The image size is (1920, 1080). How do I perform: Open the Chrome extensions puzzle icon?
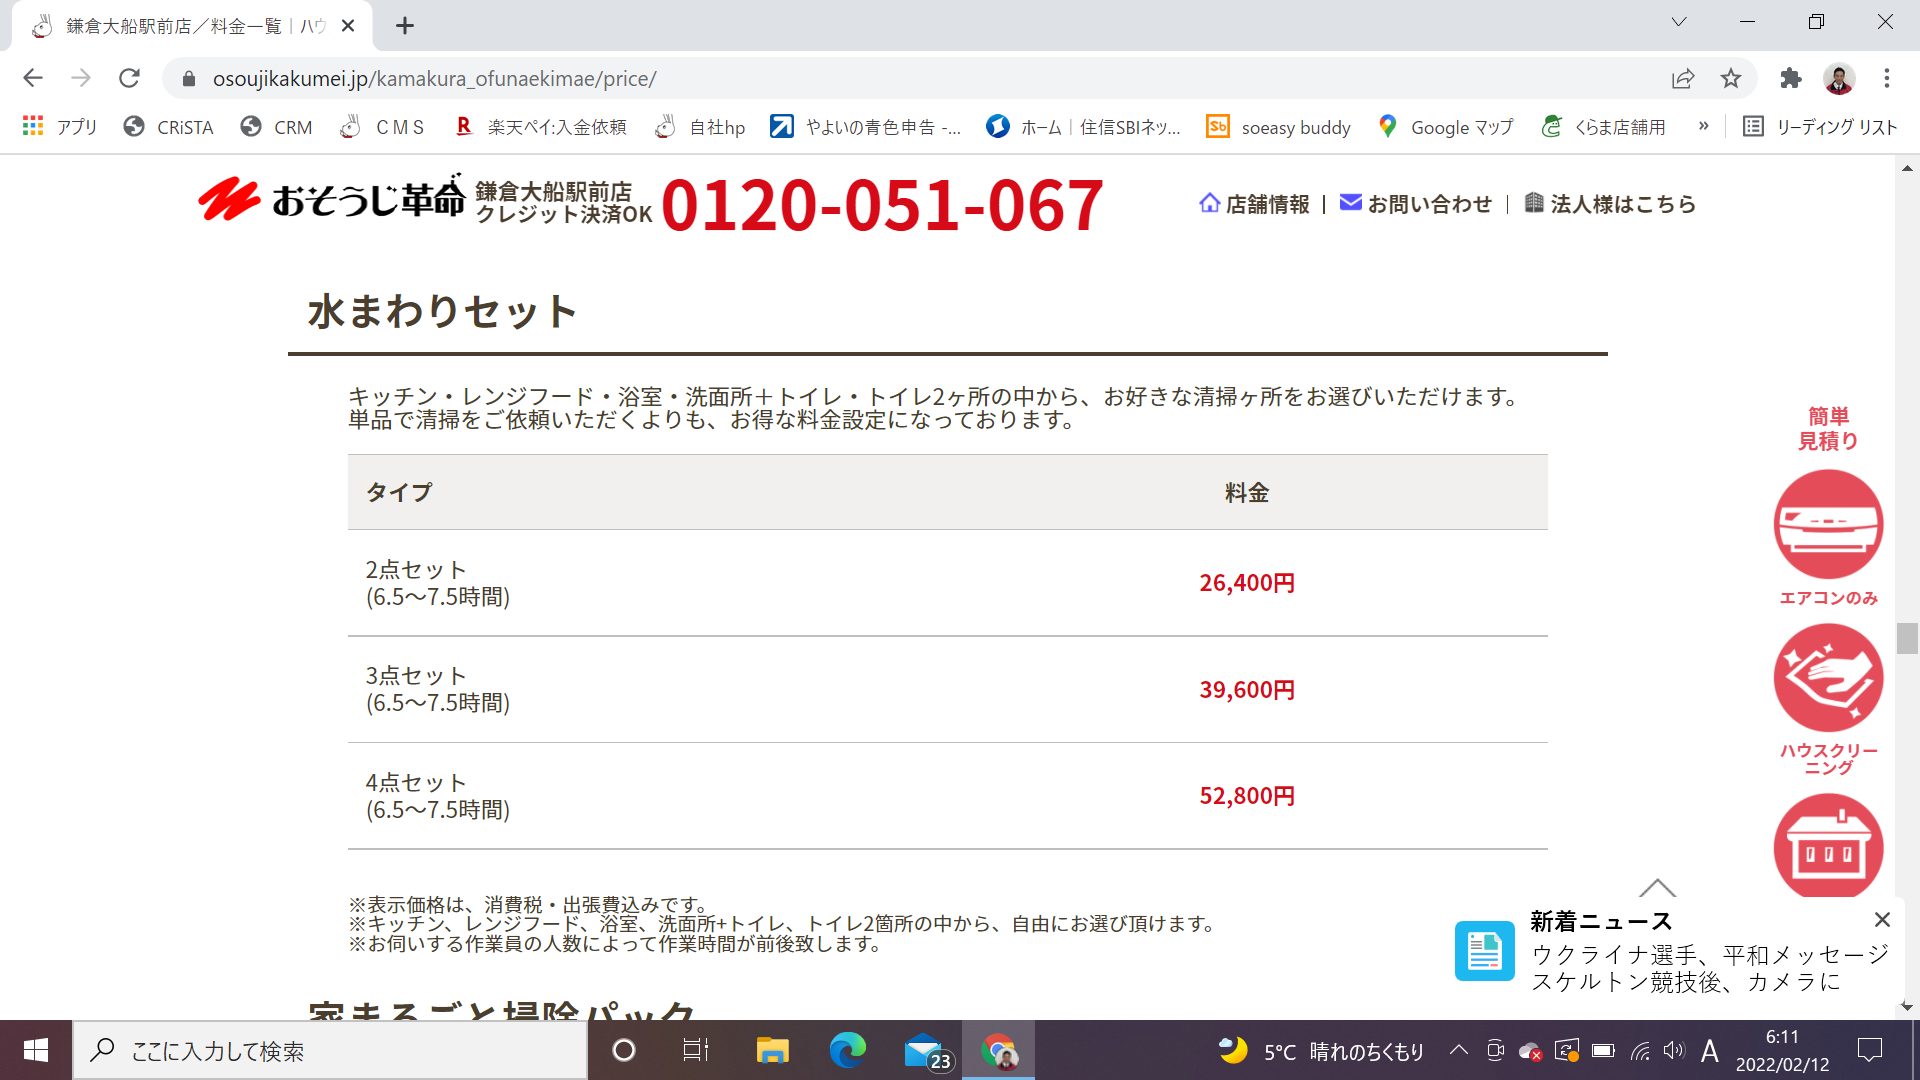pyautogui.click(x=1790, y=79)
